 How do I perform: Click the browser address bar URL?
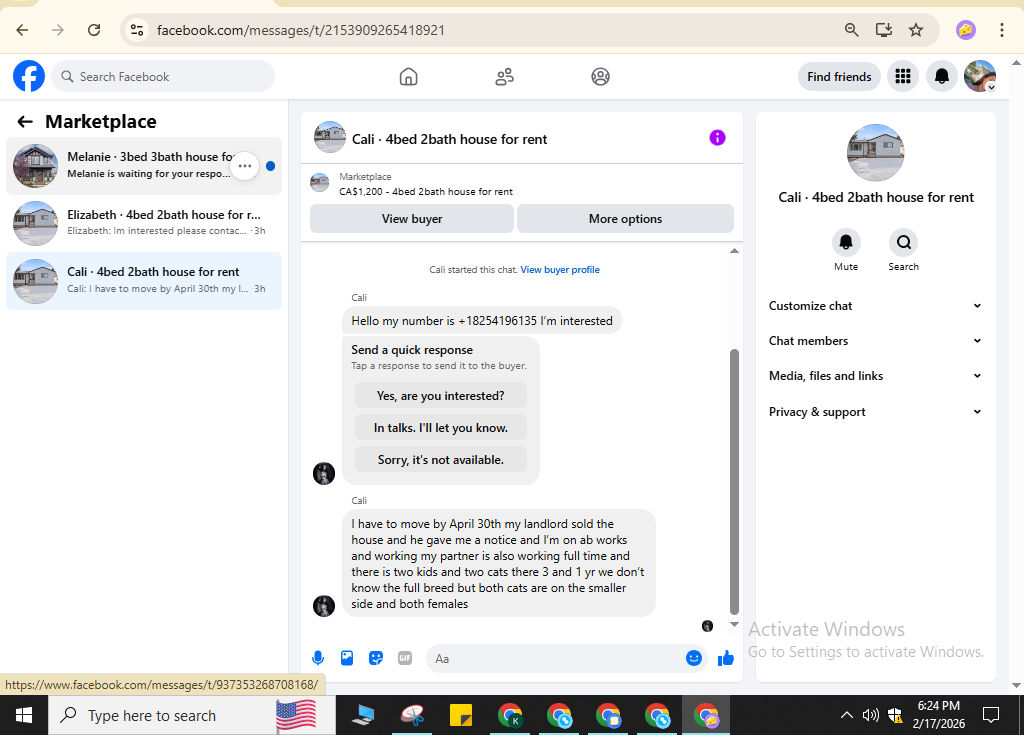pyautogui.click(x=301, y=30)
